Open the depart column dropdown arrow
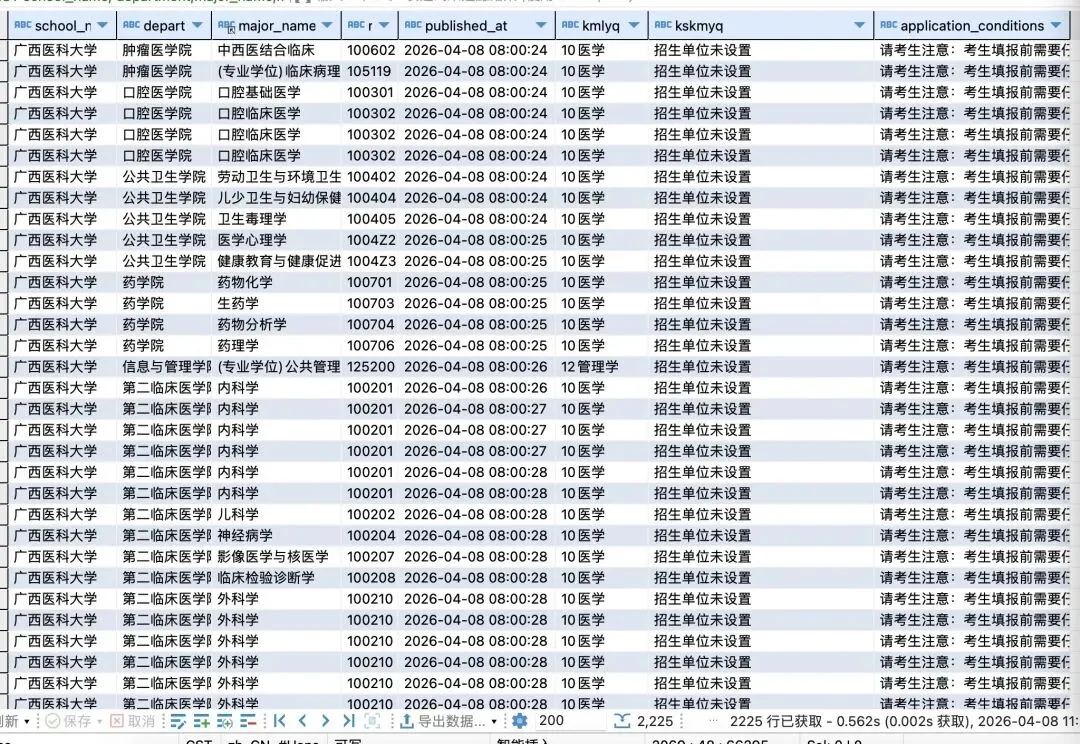Viewport: 1080px width, 744px height. pos(198,25)
